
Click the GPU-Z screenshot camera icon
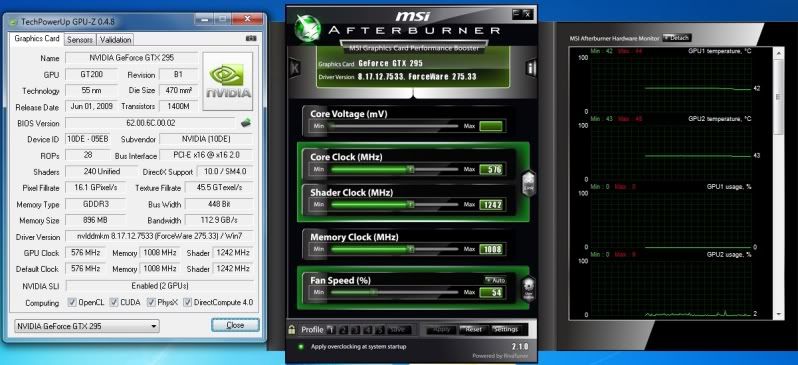[250, 38]
